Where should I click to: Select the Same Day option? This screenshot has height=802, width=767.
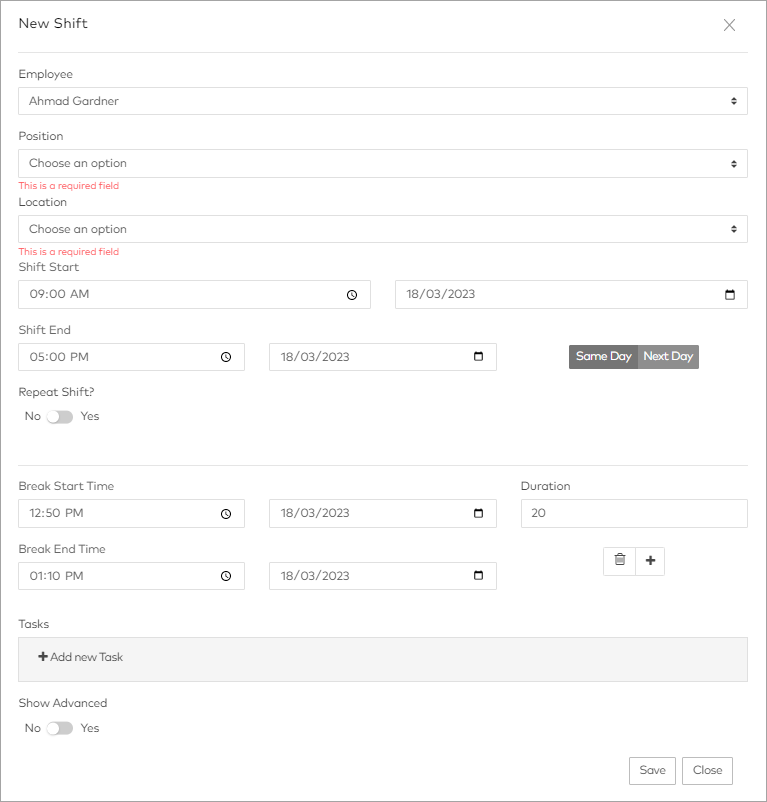pyautogui.click(x=603, y=356)
